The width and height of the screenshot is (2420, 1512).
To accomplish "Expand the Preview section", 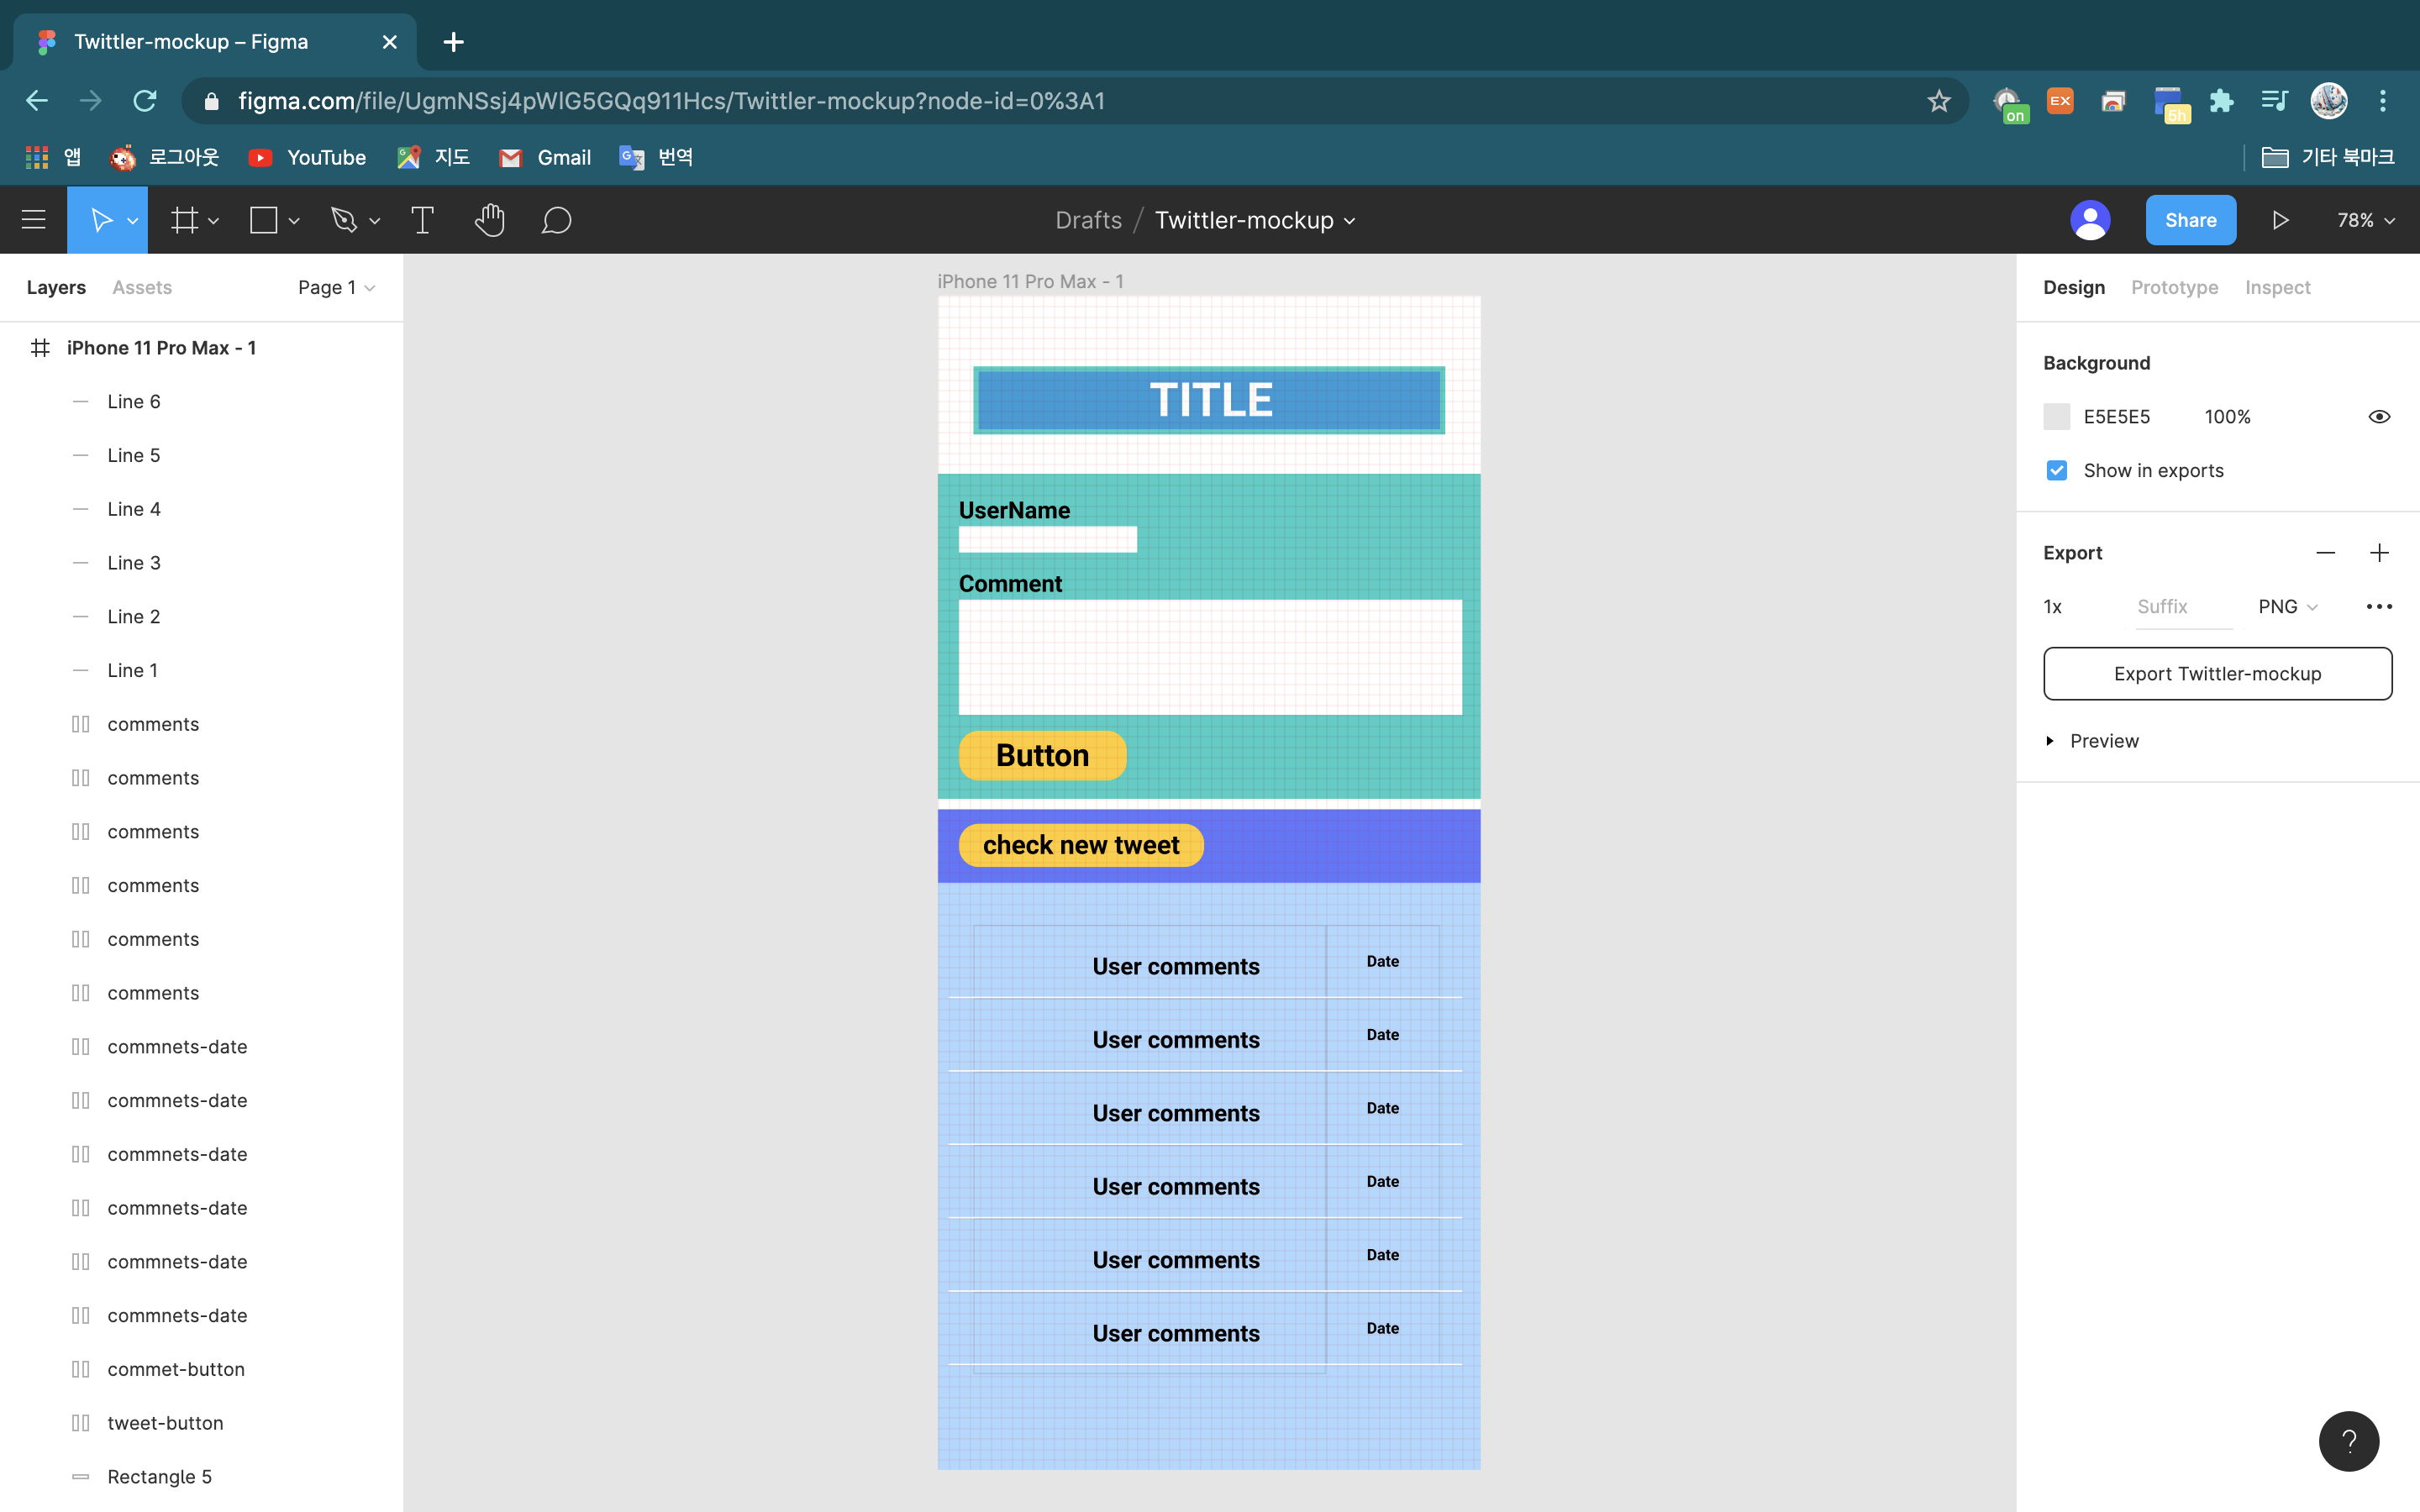I will [2051, 741].
